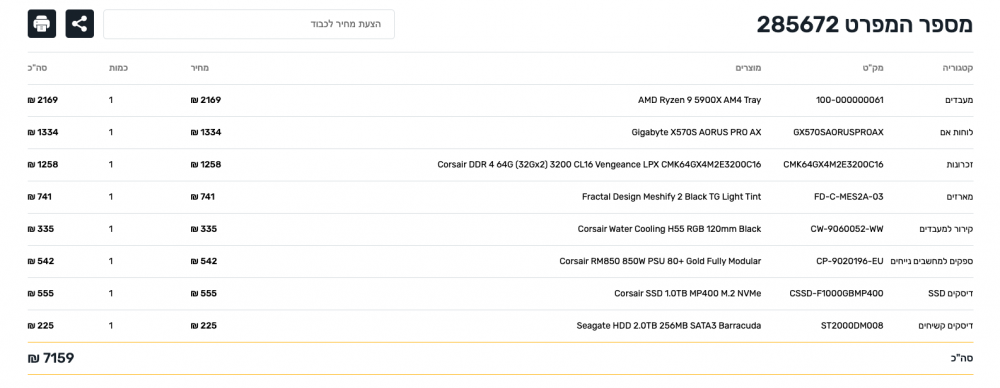Select product AMD Ryzen 9 5900X AM4 Tray

tap(700, 100)
